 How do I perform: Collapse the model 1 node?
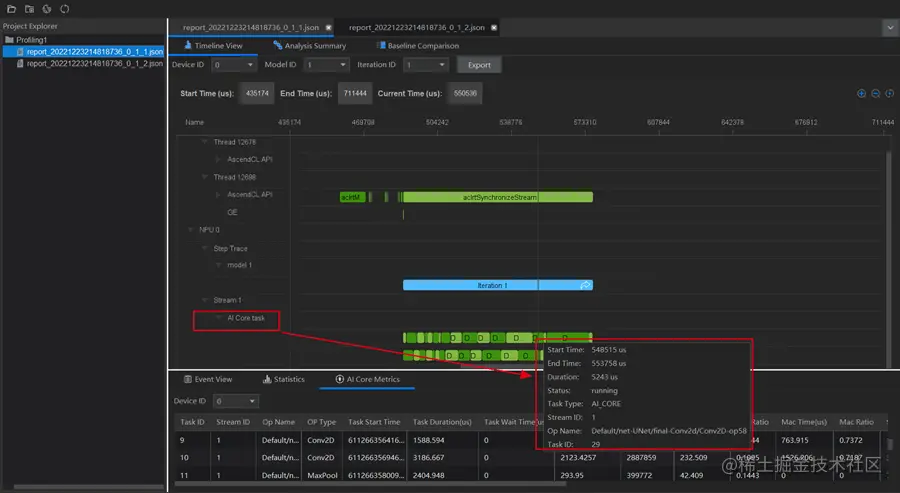(x=218, y=265)
